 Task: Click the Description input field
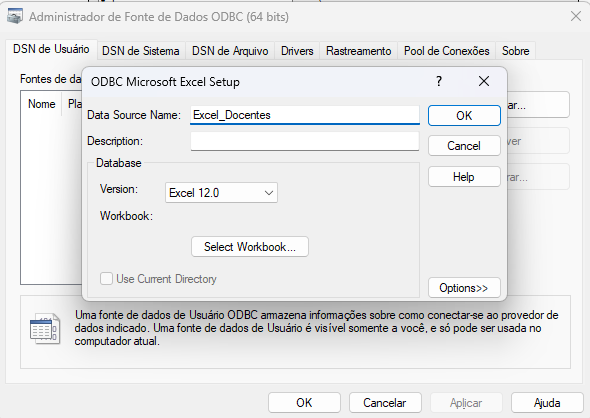[x=305, y=141]
